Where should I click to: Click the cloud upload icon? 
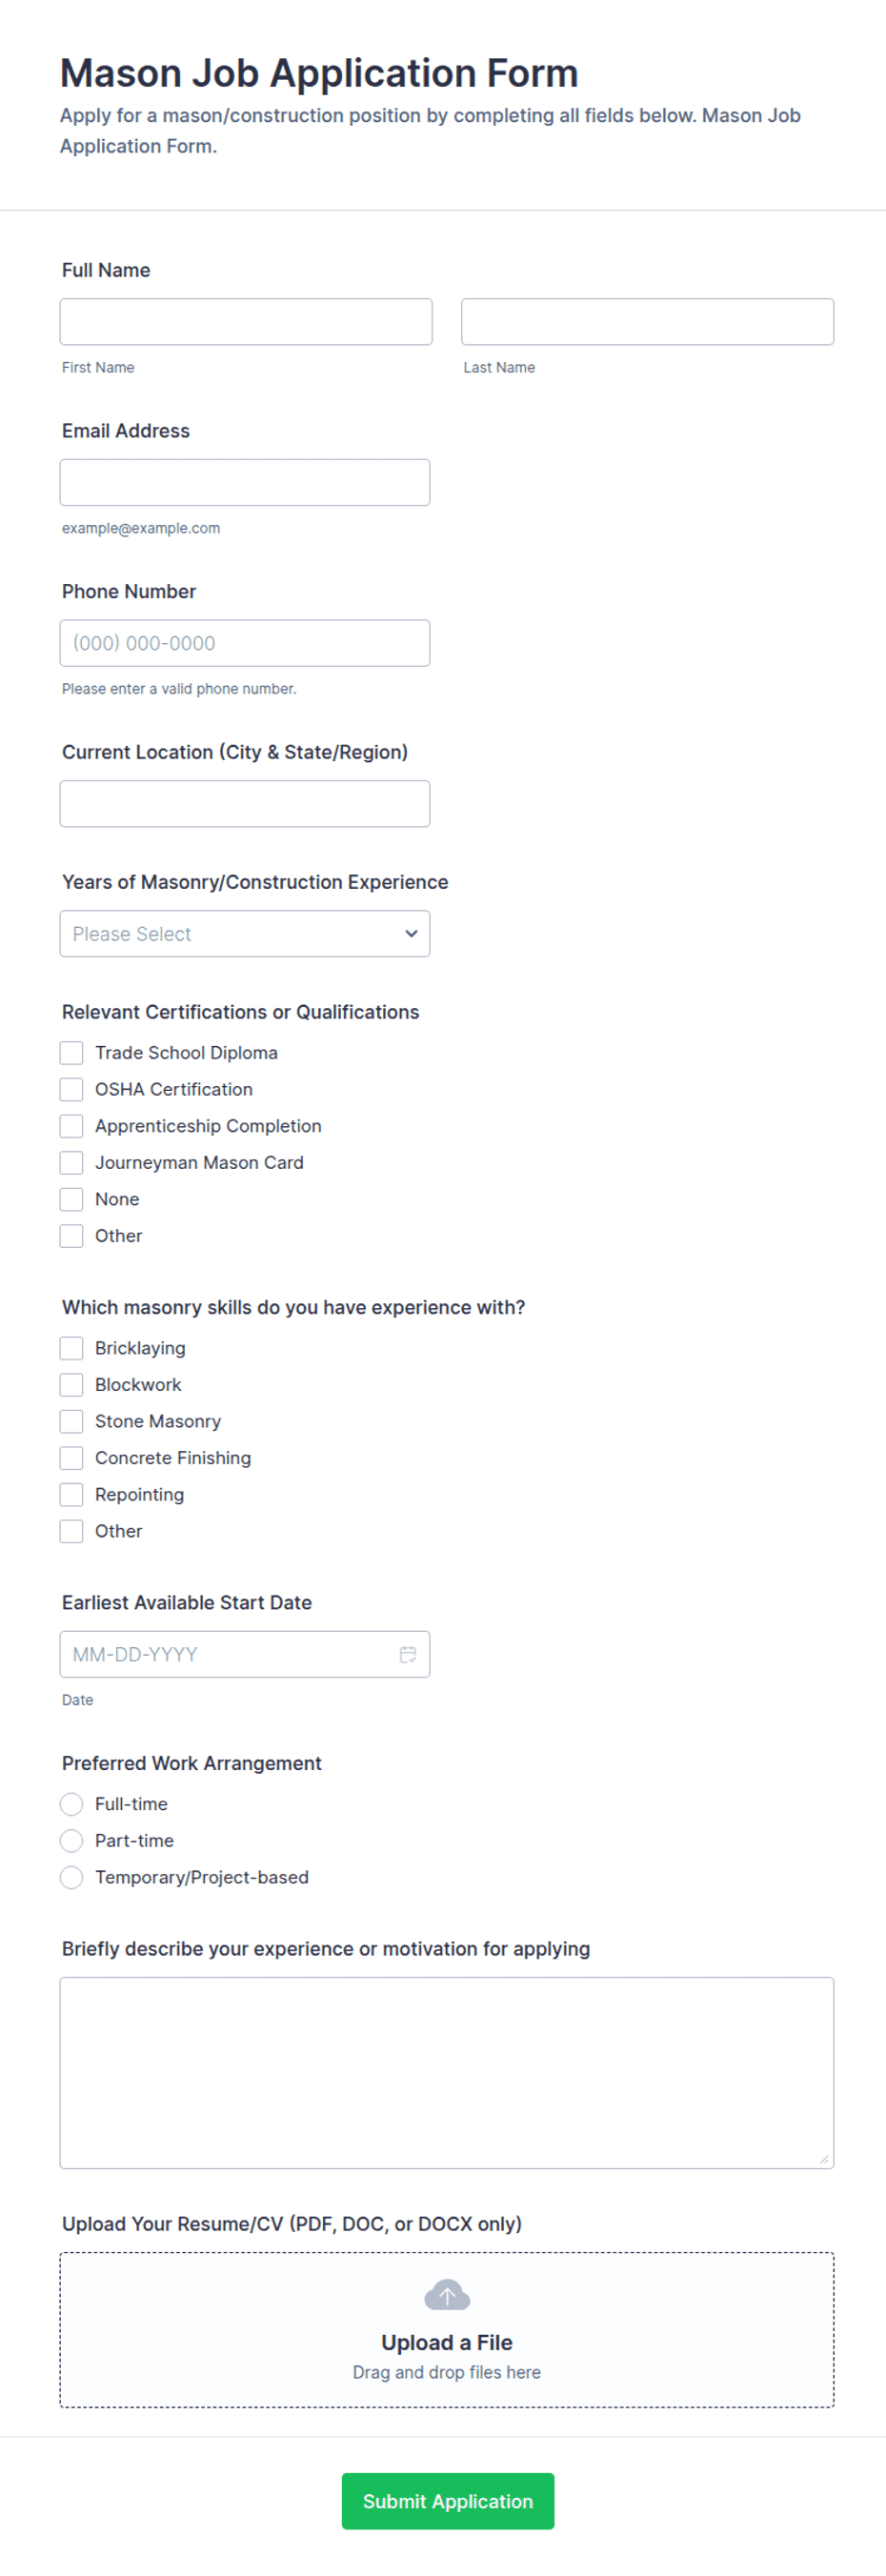447,2295
